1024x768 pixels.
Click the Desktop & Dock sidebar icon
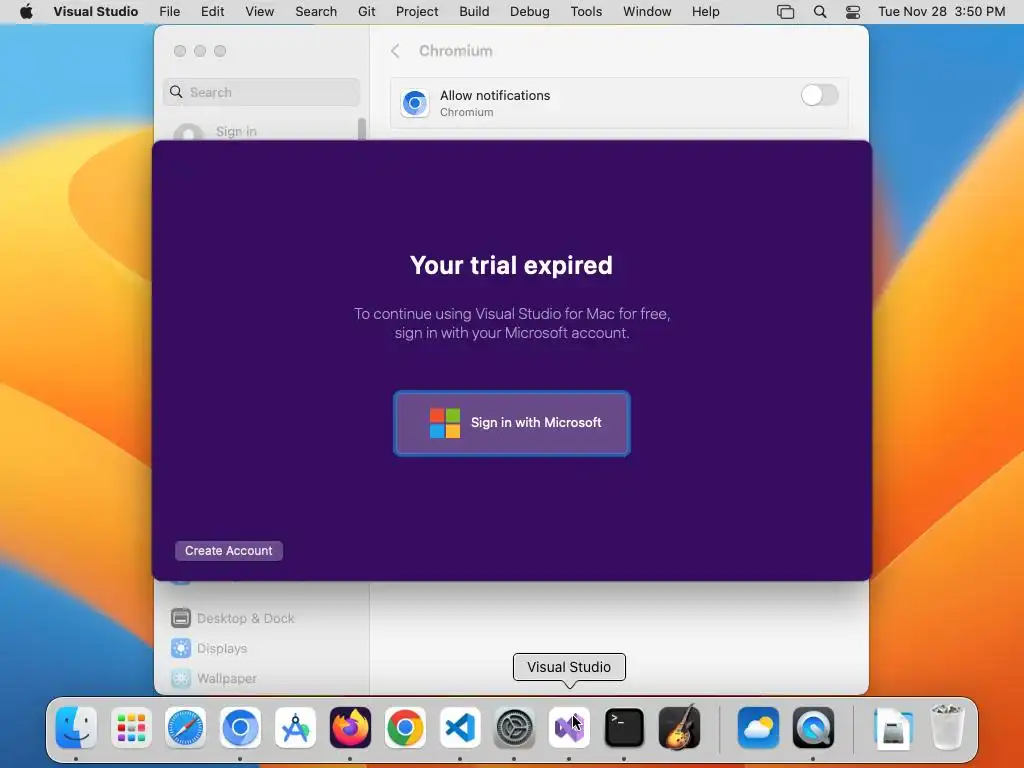[x=181, y=618]
